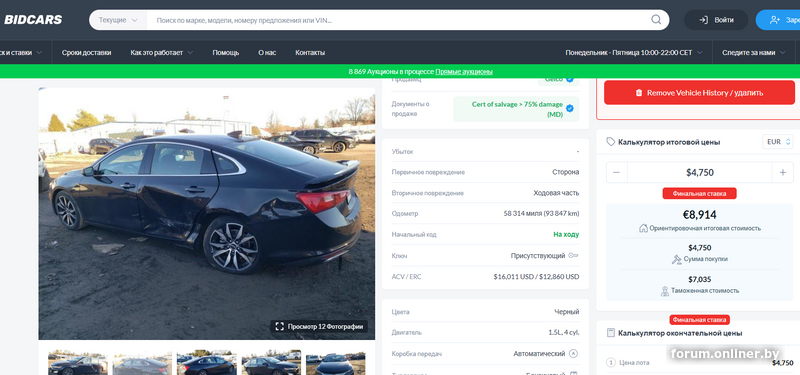Click the price tag icon beside Калькулятор итоговой цены

(611, 142)
